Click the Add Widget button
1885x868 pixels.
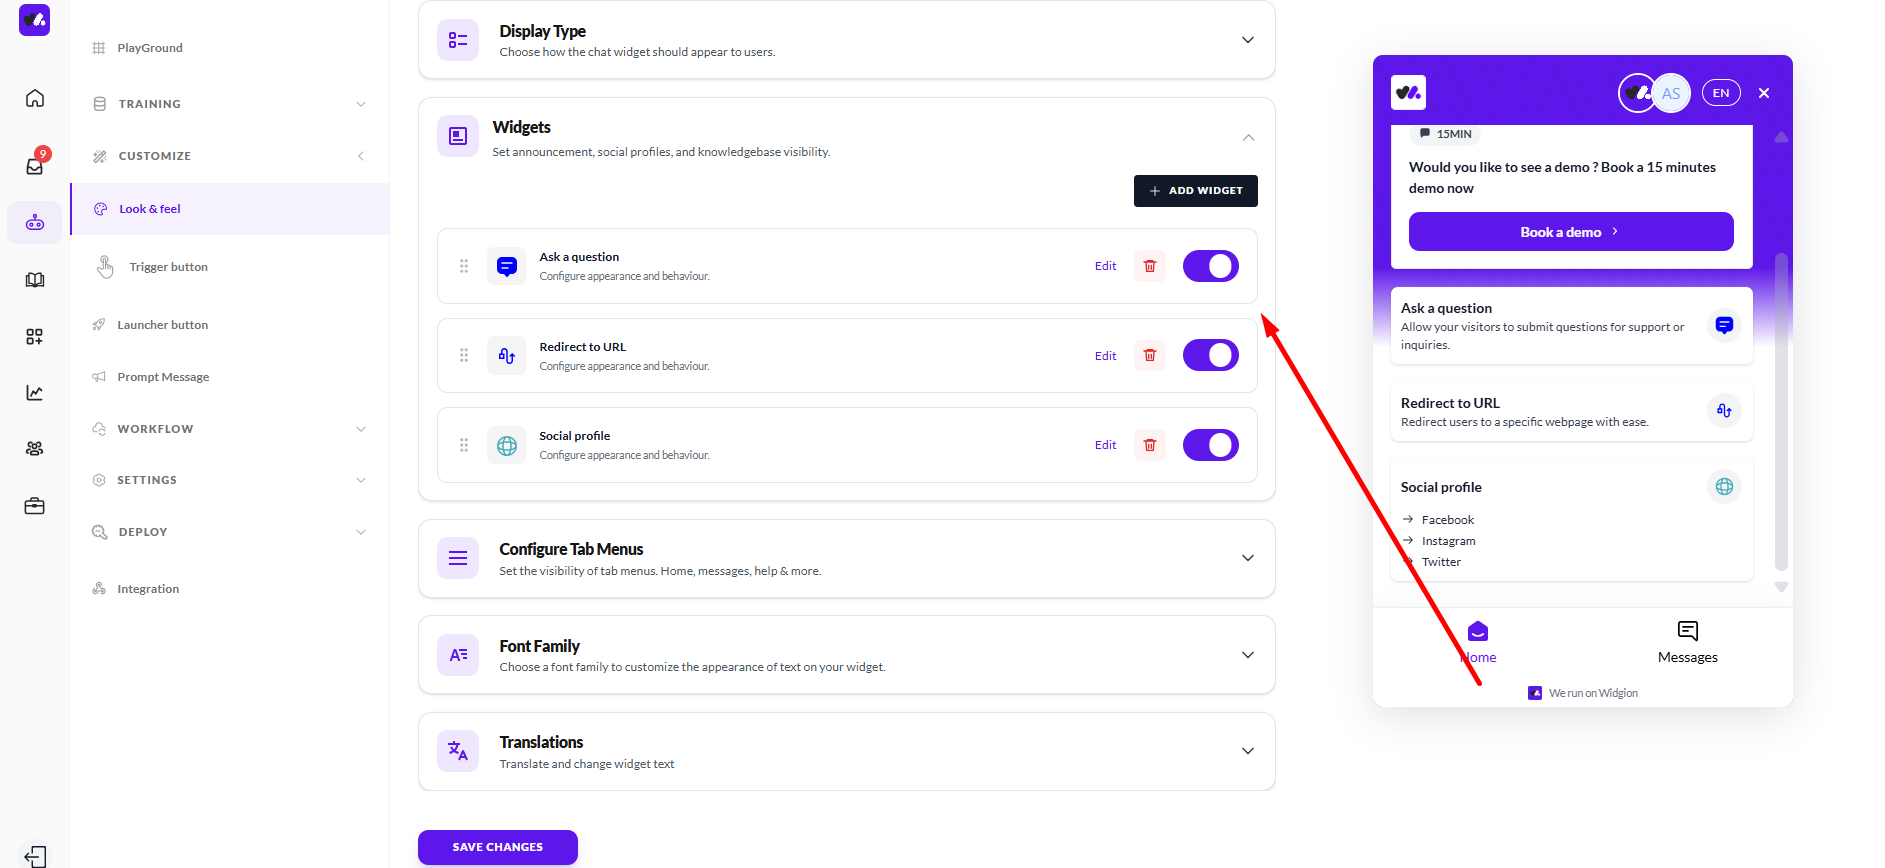[x=1195, y=191]
